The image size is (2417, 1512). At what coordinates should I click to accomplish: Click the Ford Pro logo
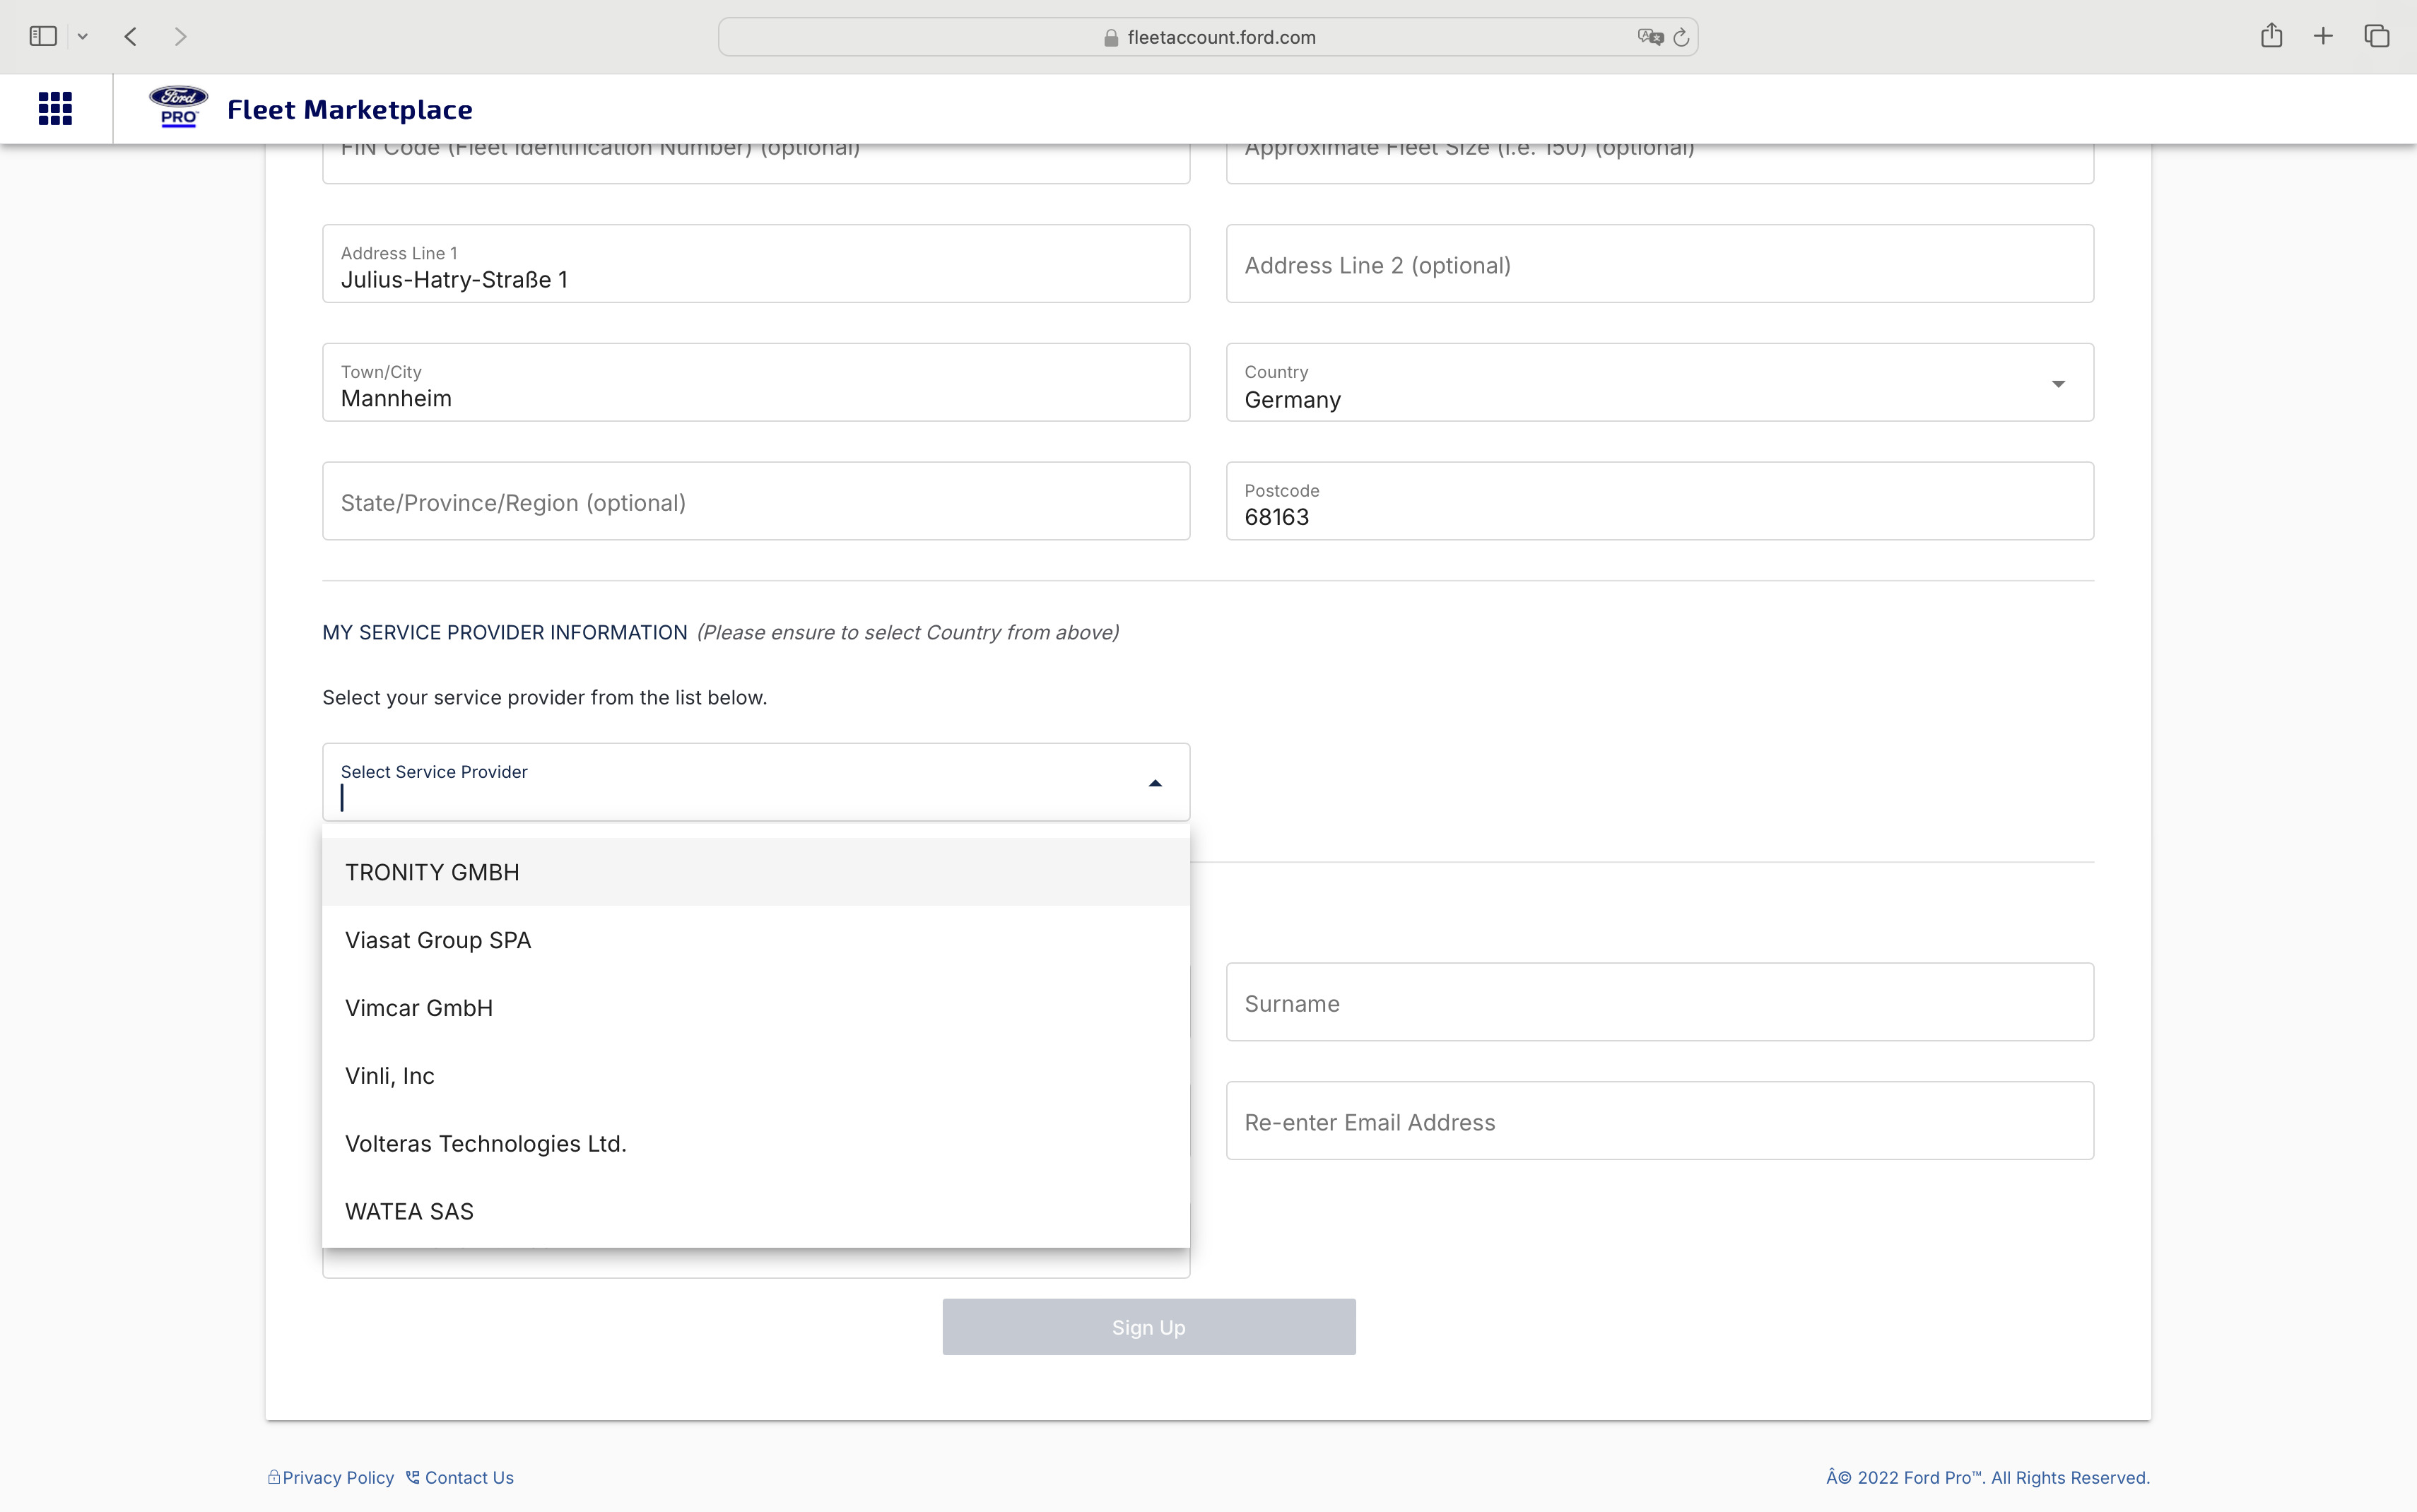tap(178, 106)
